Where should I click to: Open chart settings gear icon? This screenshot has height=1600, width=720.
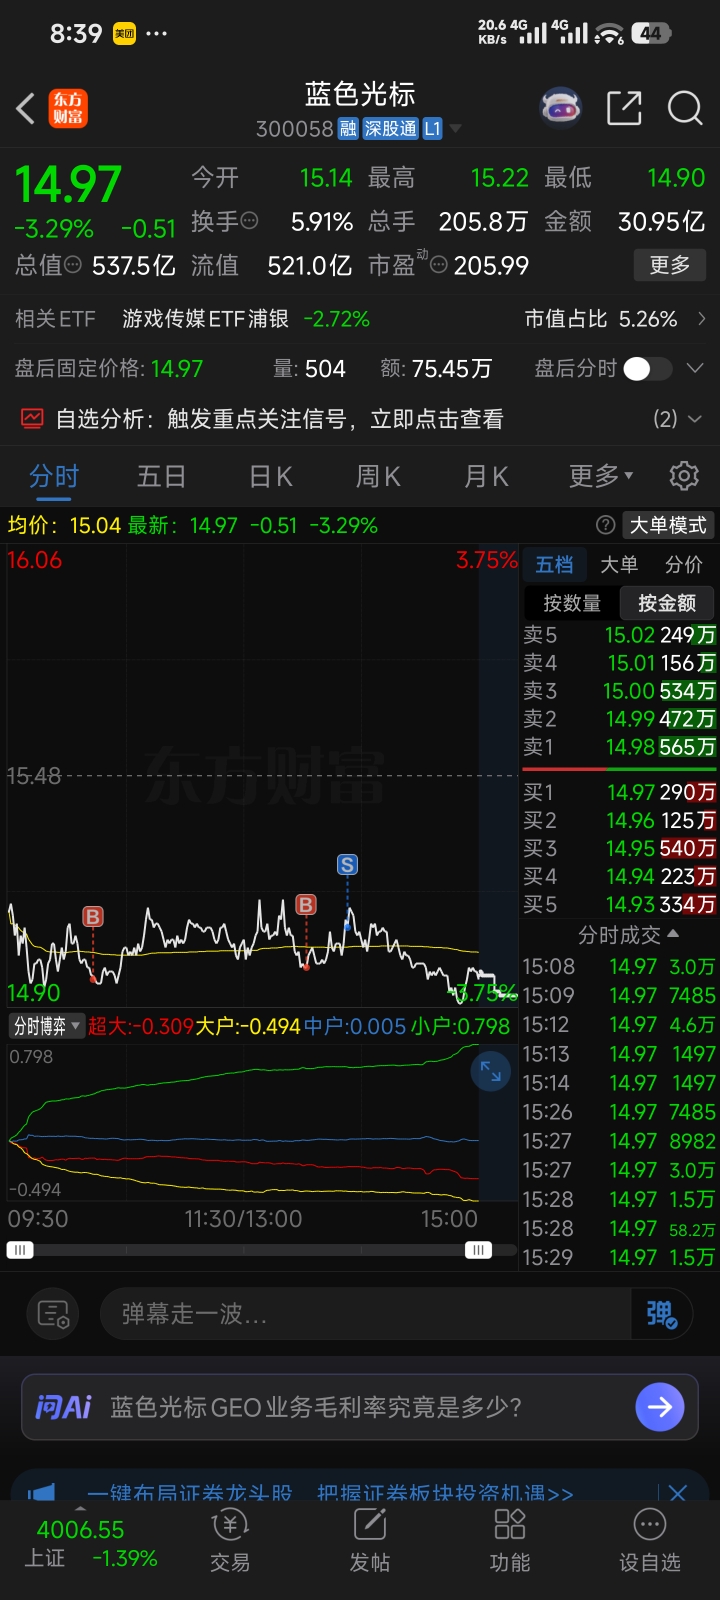684,476
